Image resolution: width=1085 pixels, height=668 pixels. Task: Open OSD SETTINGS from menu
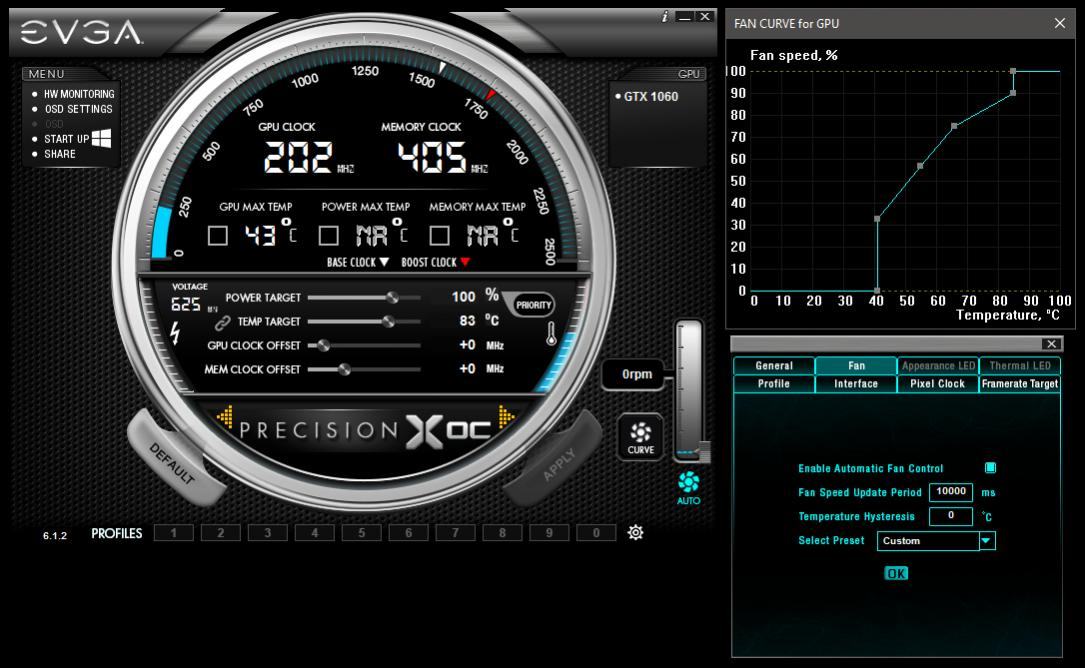(78, 109)
